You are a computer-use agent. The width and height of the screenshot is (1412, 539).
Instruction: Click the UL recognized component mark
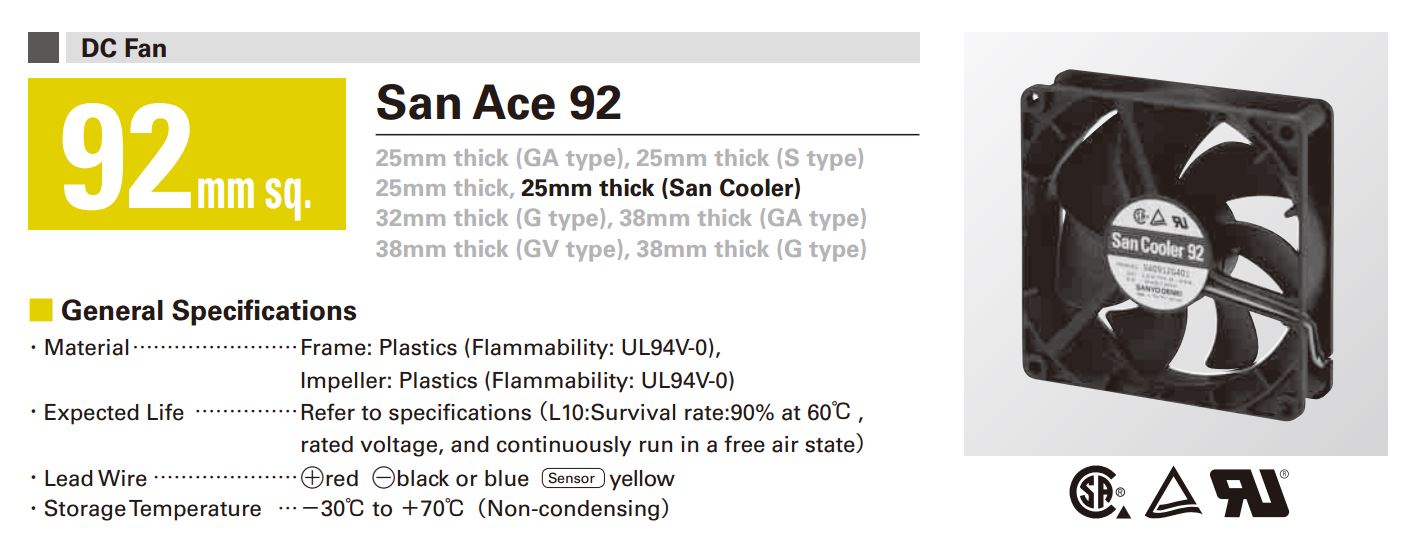(x=1250, y=493)
